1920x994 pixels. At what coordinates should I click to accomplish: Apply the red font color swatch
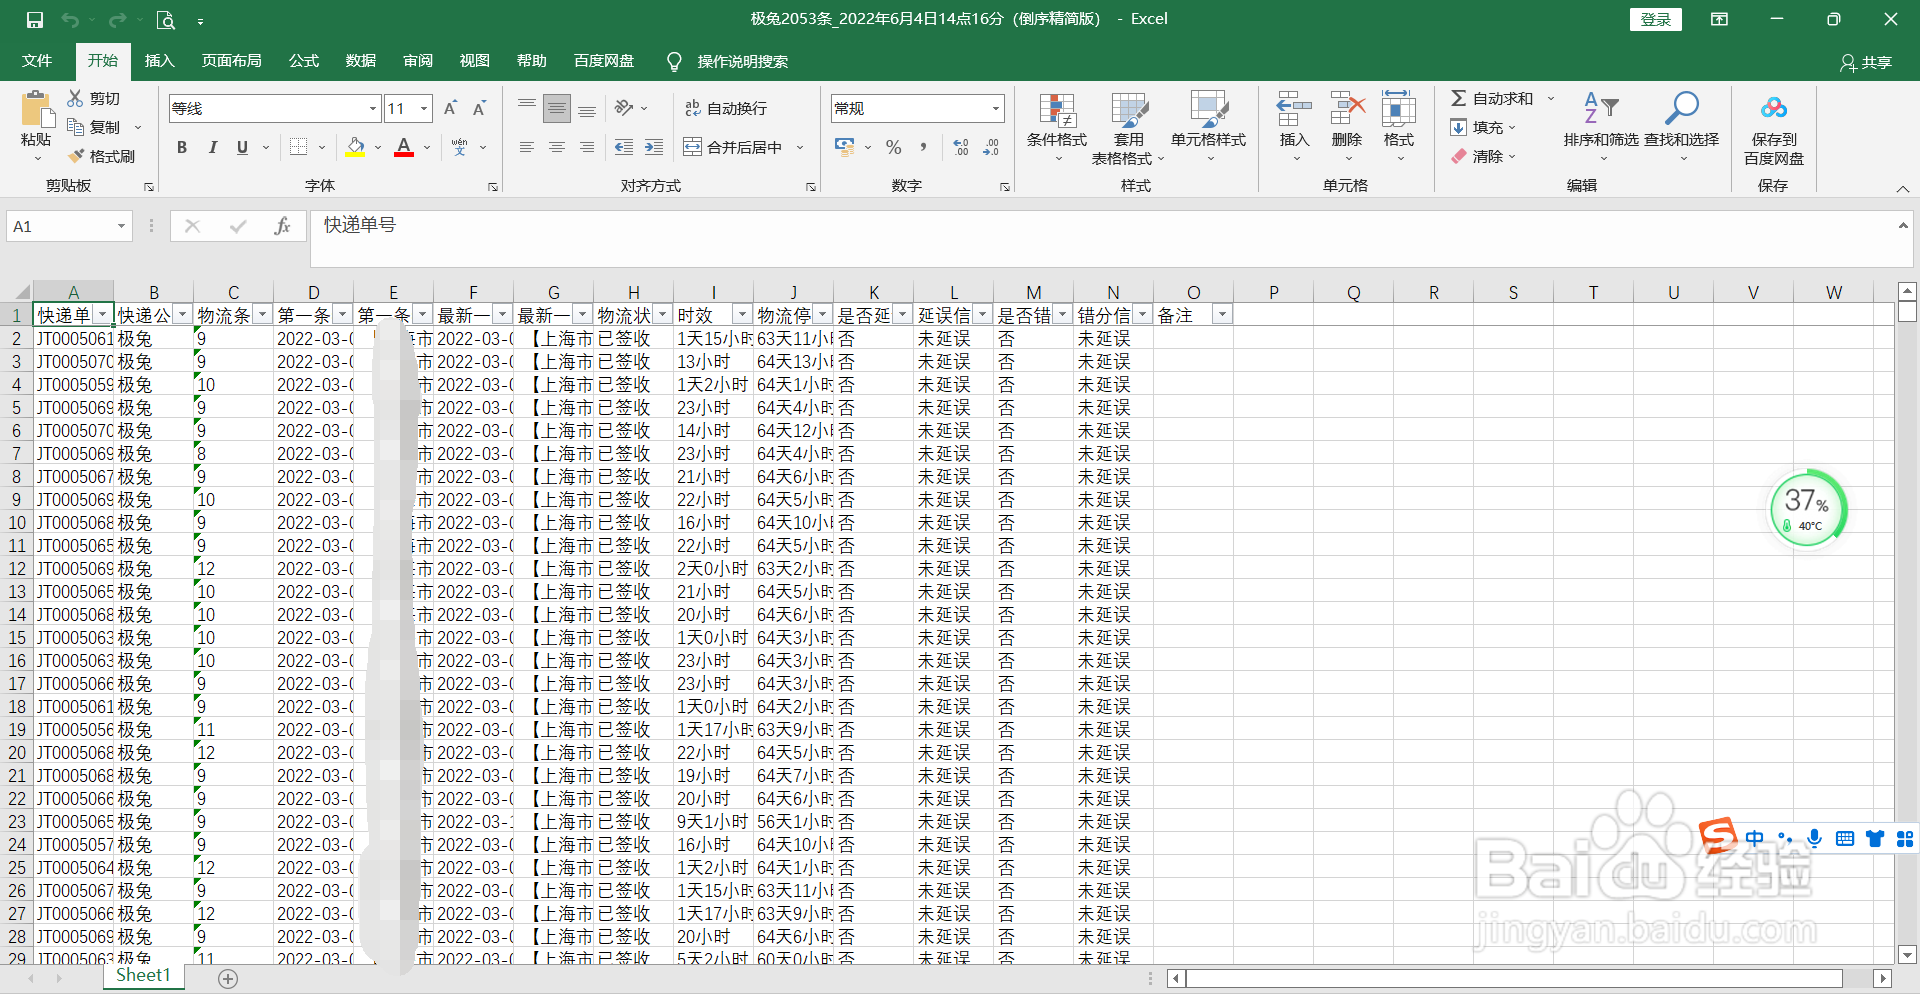pyautogui.click(x=404, y=147)
